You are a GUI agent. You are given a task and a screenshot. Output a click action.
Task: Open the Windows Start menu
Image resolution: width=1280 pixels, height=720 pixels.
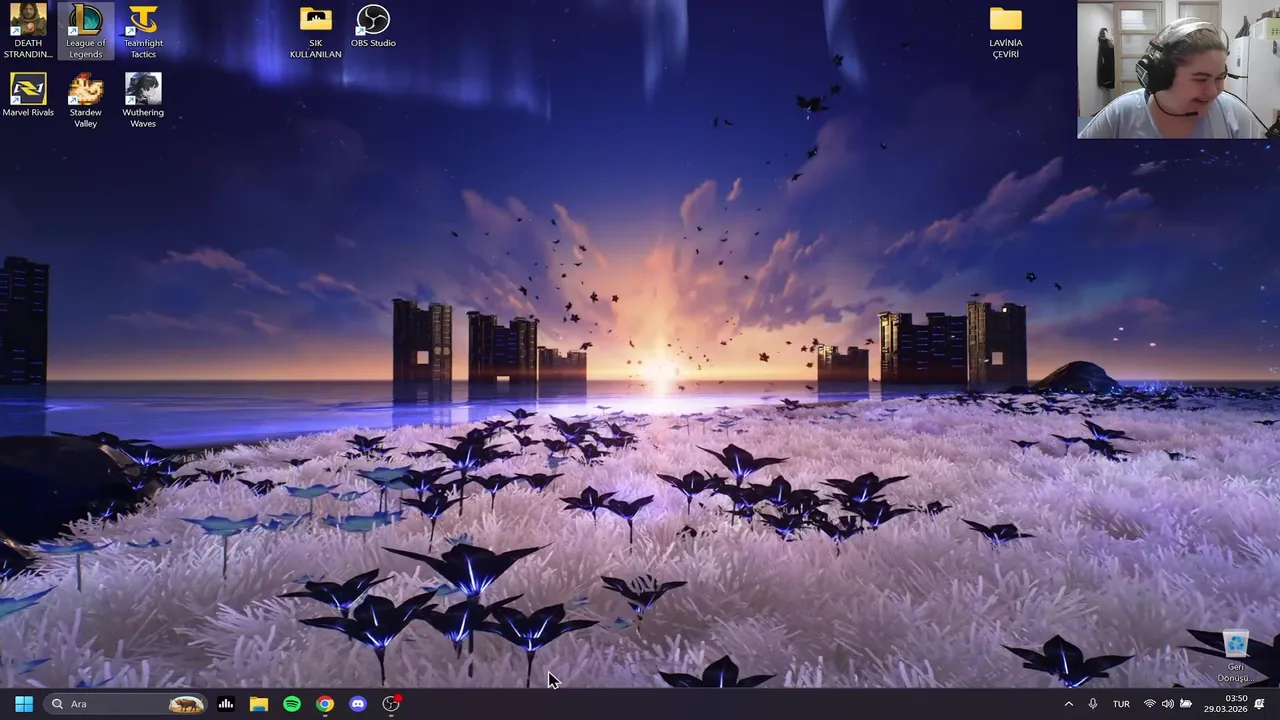tap(24, 704)
